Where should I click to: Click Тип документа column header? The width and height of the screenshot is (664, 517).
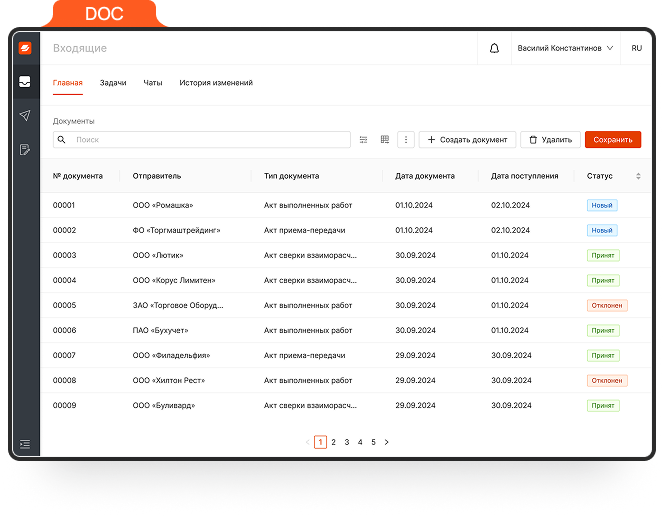291,176
